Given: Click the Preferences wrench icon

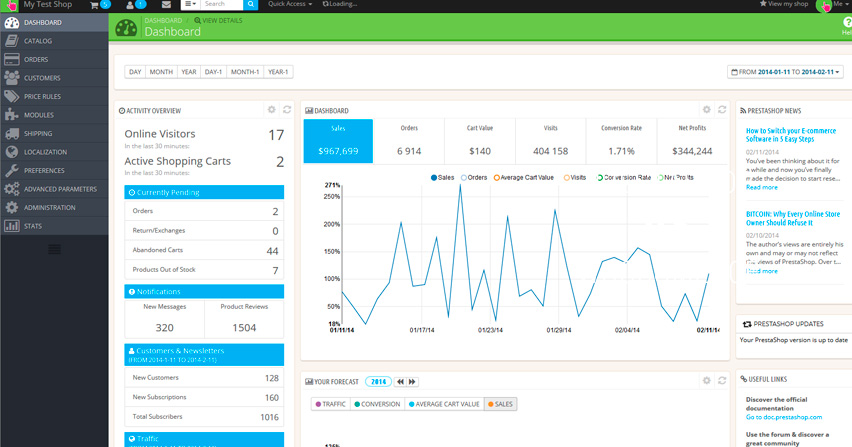Looking at the screenshot, I should pyautogui.click(x=11, y=171).
